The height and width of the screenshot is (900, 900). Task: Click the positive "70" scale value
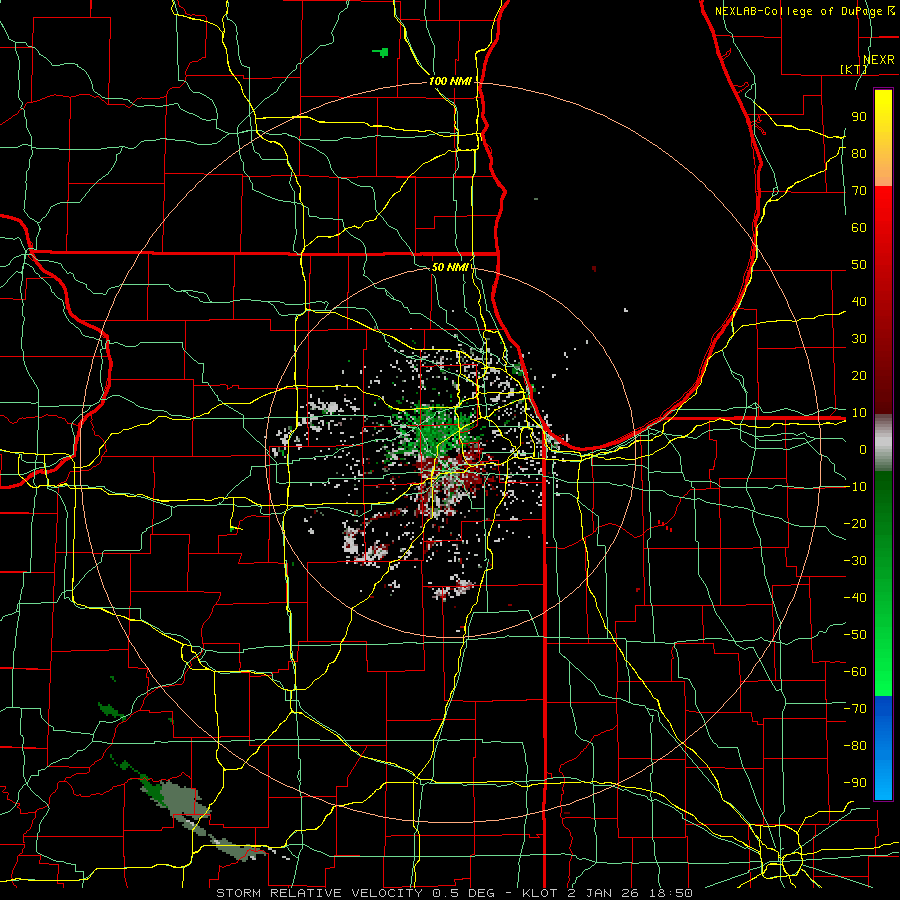[x=859, y=191]
